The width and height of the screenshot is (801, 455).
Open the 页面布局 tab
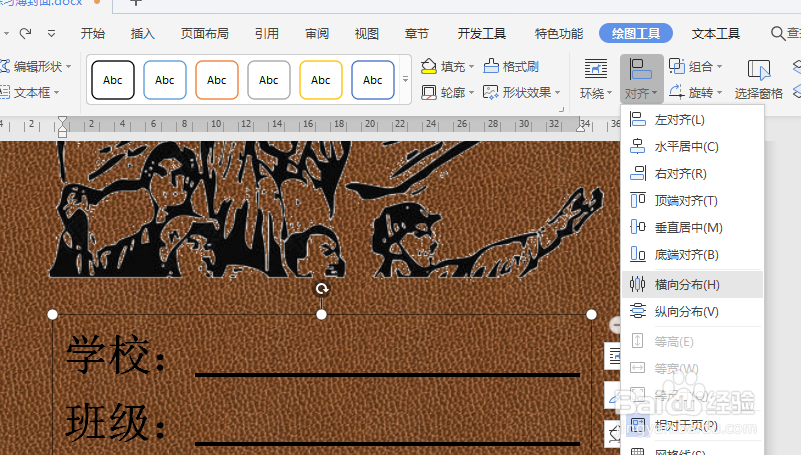point(205,34)
